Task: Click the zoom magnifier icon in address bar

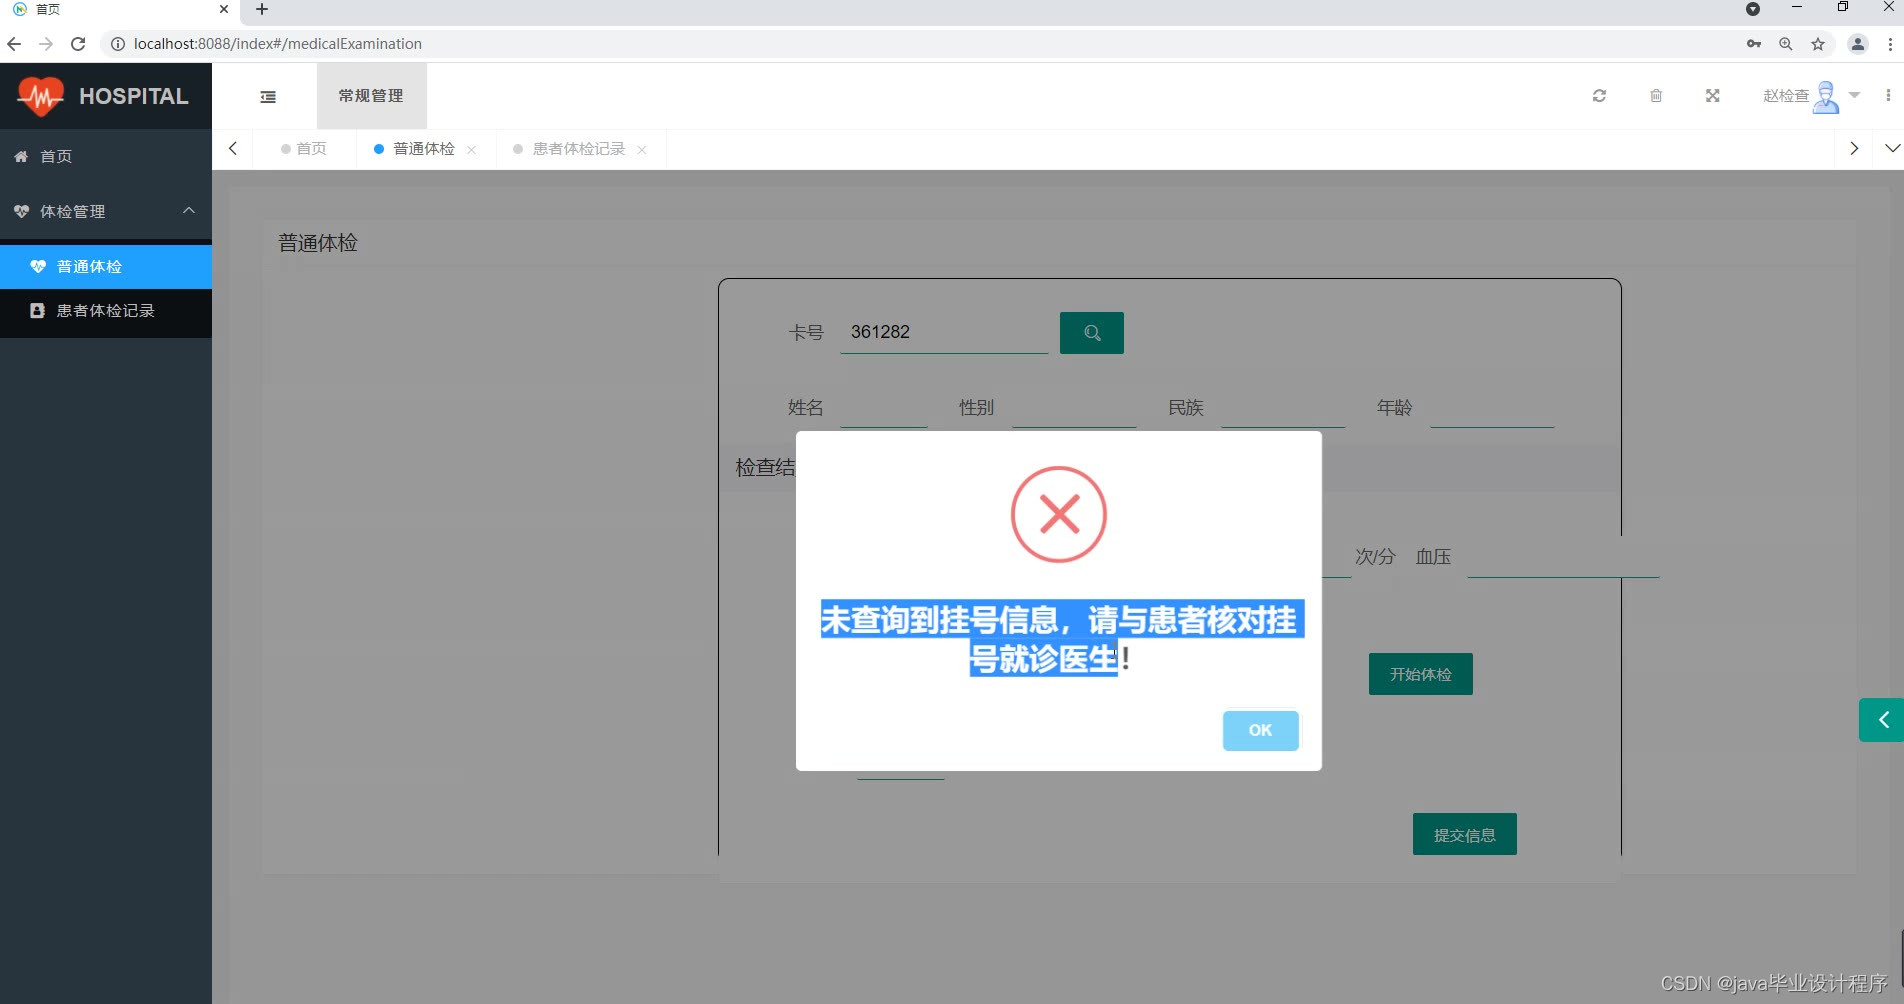Action: [x=1786, y=44]
